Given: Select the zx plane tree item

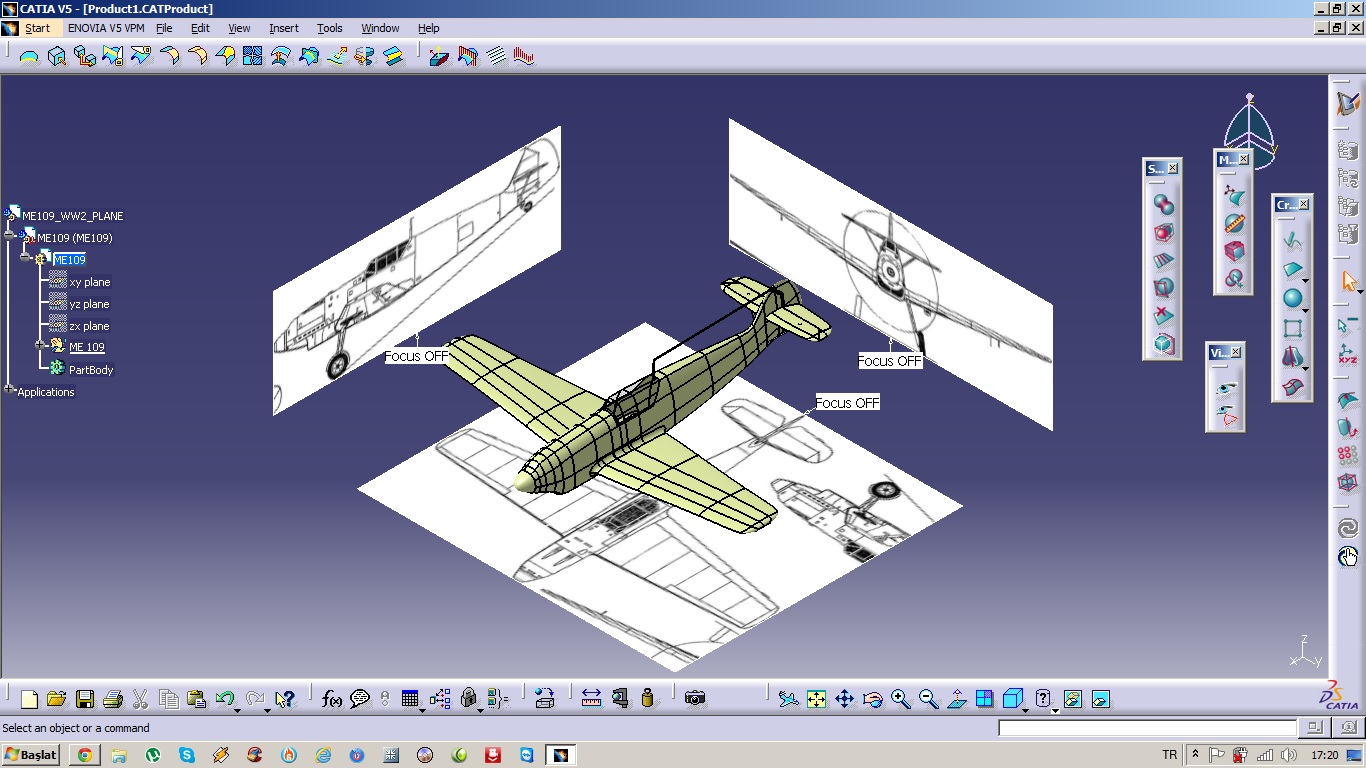Looking at the screenshot, I should pyautogui.click(x=90, y=326).
